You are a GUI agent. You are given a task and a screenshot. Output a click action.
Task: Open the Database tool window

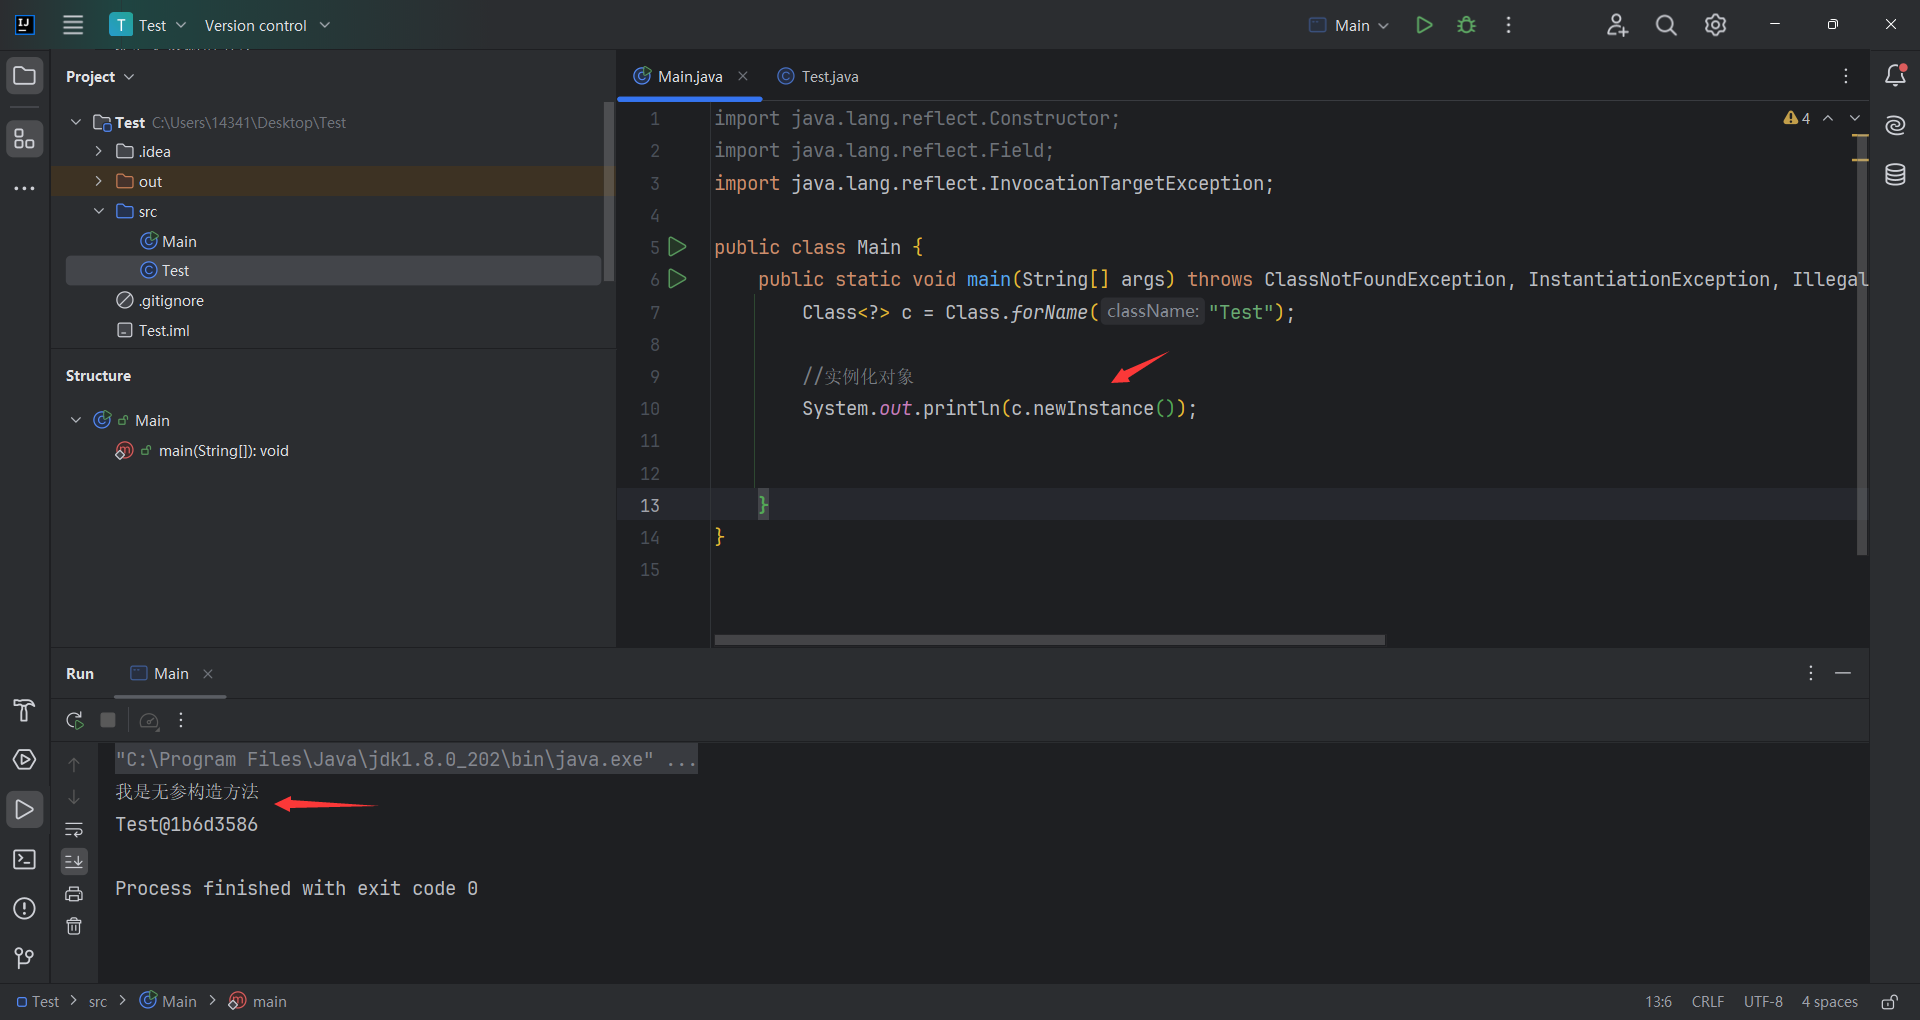click(1895, 175)
